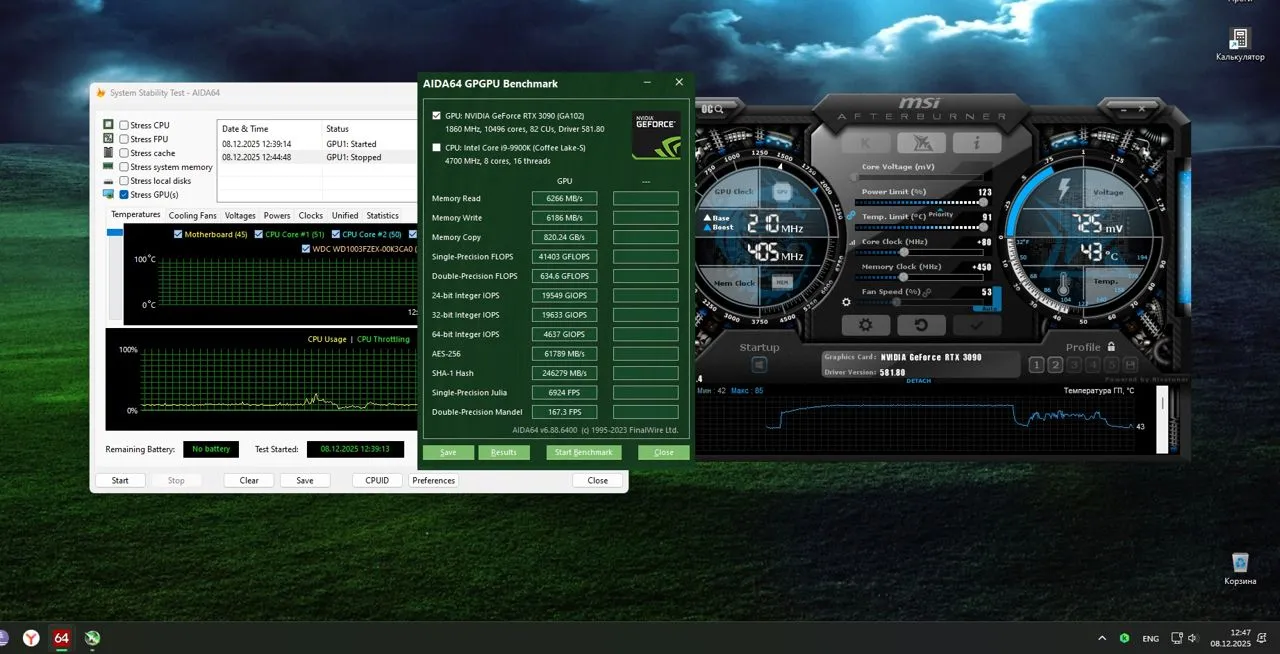The width and height of the screenshot is (1280, 654).
Task: Open Afterburner OC Scanner magnifier icon
Action: pyautogui.click(x=719, y=109)
